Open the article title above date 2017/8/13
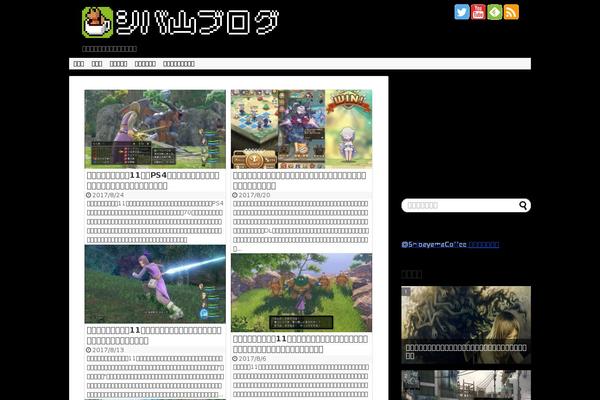Viewport: 600px width, 400px height. click(154, 335)
